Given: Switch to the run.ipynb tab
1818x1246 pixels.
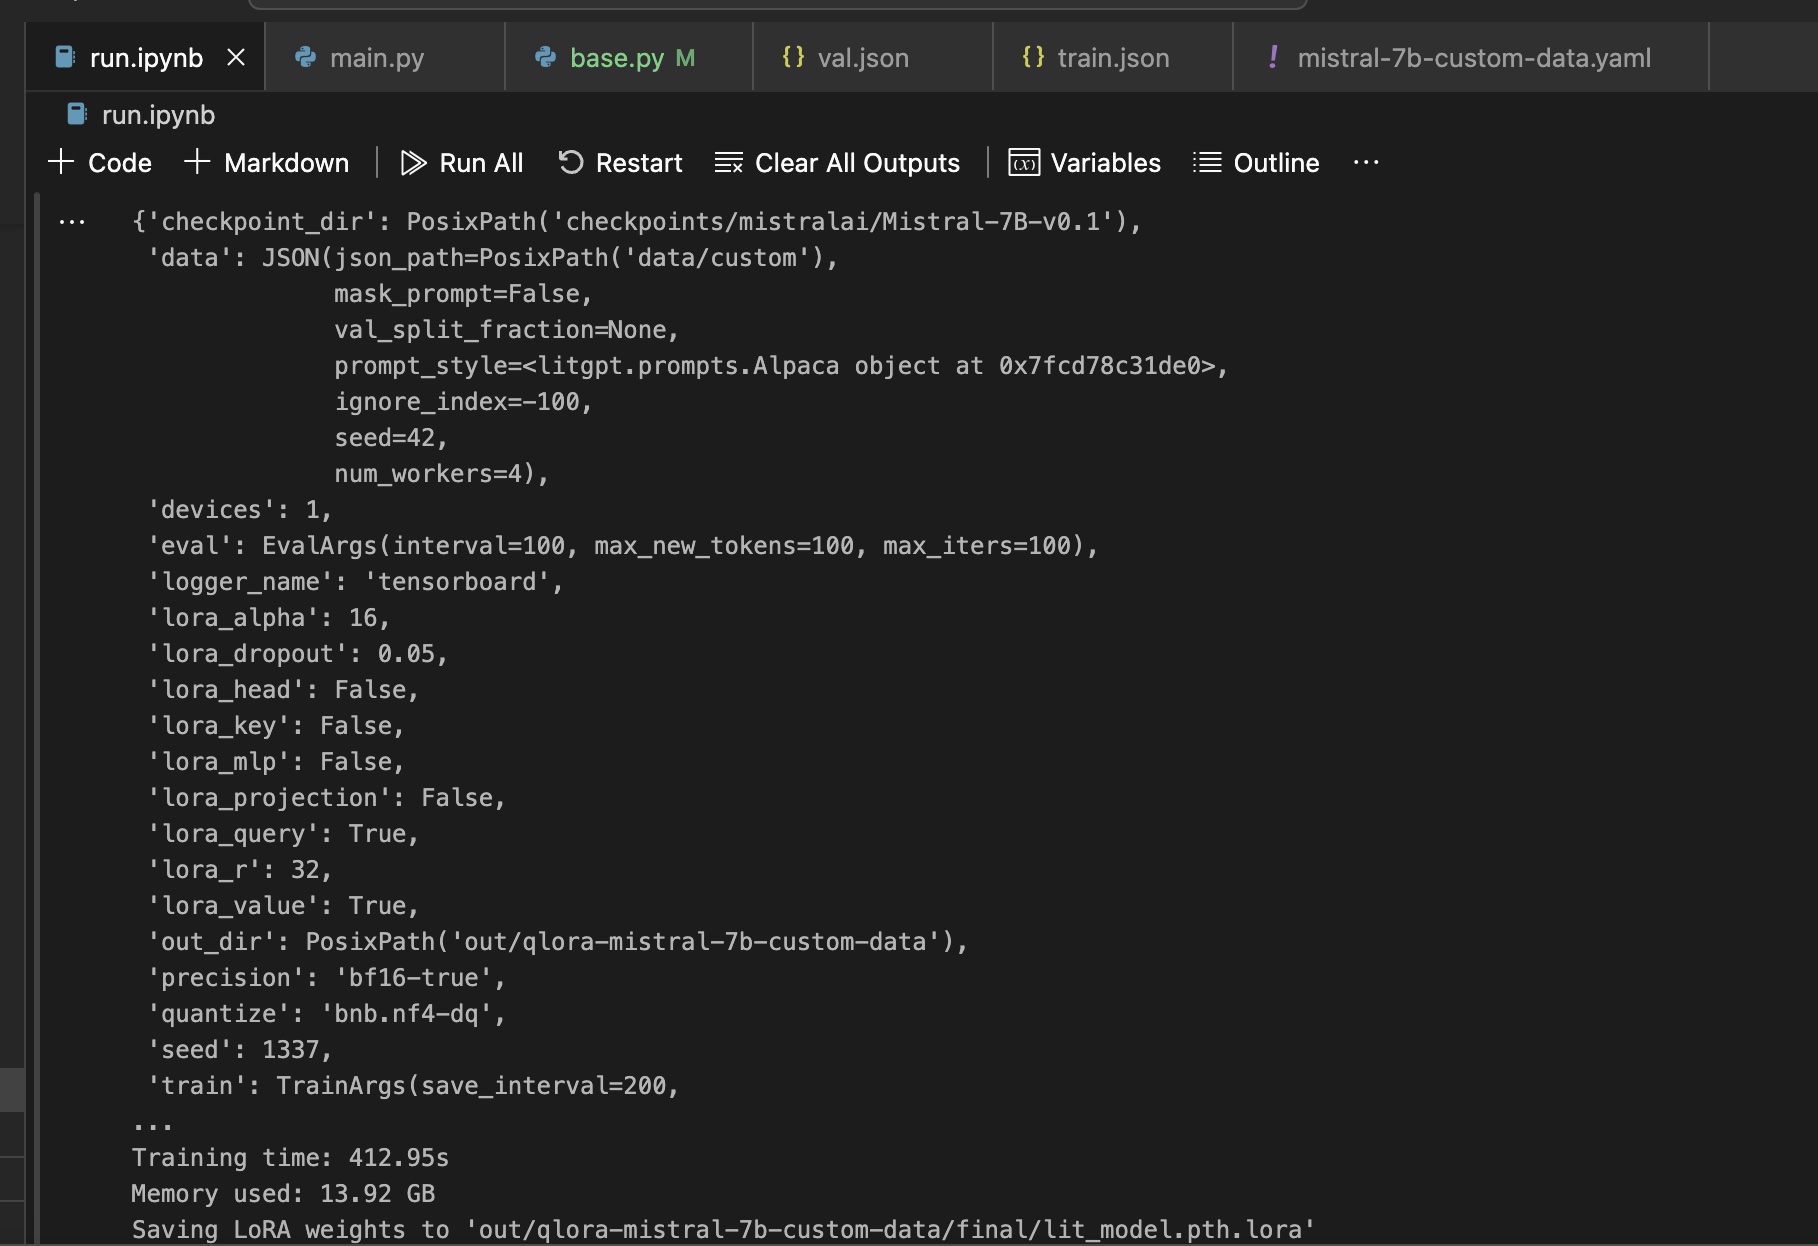Looking at the screenshot, I should [146, 58].
